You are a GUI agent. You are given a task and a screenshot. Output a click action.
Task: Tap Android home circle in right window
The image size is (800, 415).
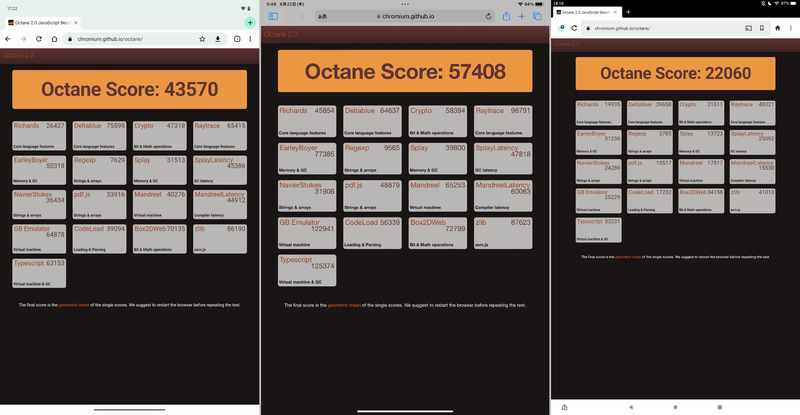(x=675, y=407)
